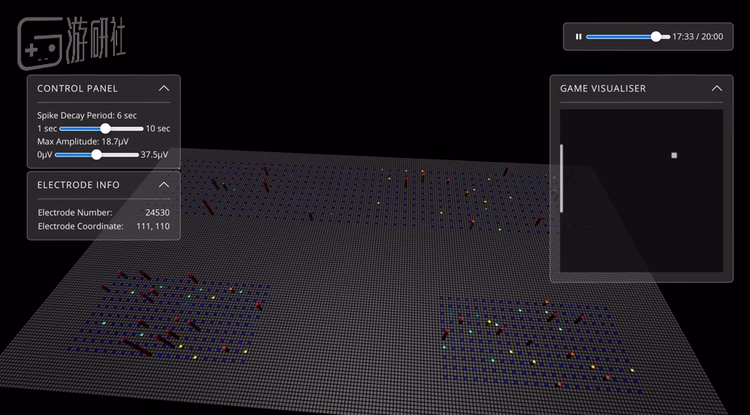Click the Max Amplitude slider handle
This screenshot has height=415, width=750.
[96, 155]
